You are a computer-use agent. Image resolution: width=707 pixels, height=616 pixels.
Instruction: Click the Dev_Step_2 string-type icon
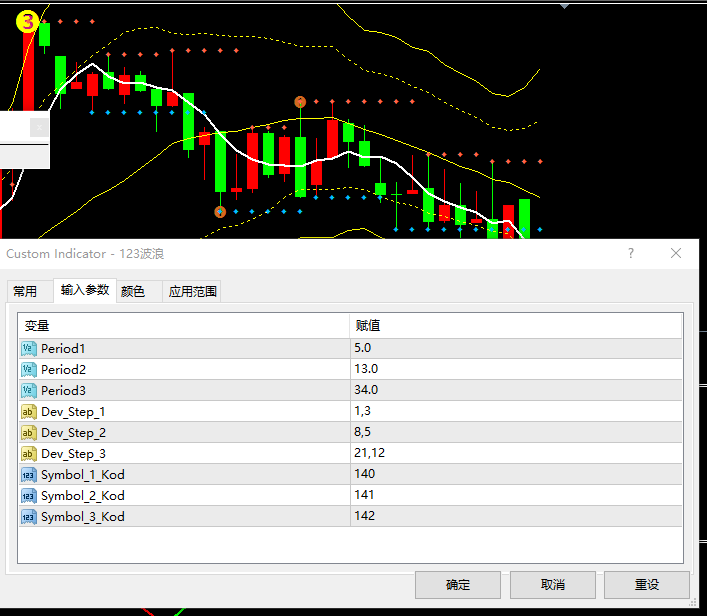(29, 432)
